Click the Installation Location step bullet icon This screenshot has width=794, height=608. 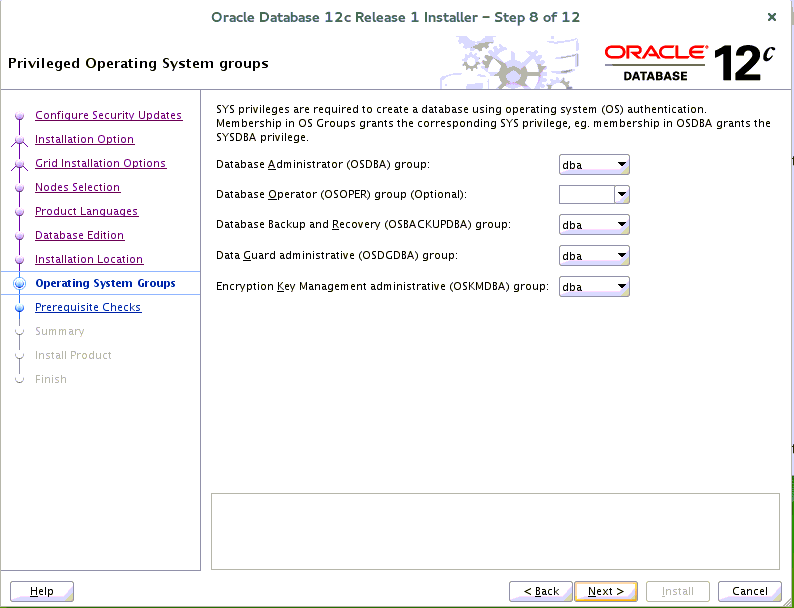(x=19, y=260)
